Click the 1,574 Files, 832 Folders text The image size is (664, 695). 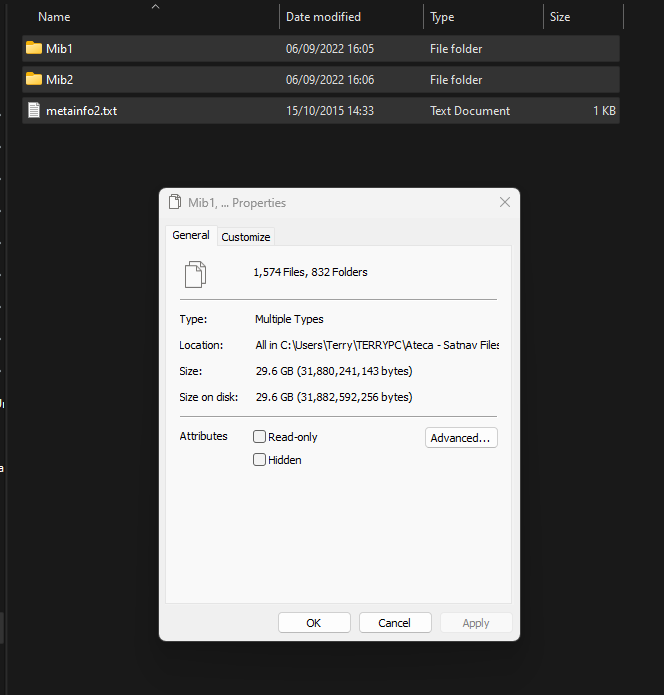[x=310, y=272]
